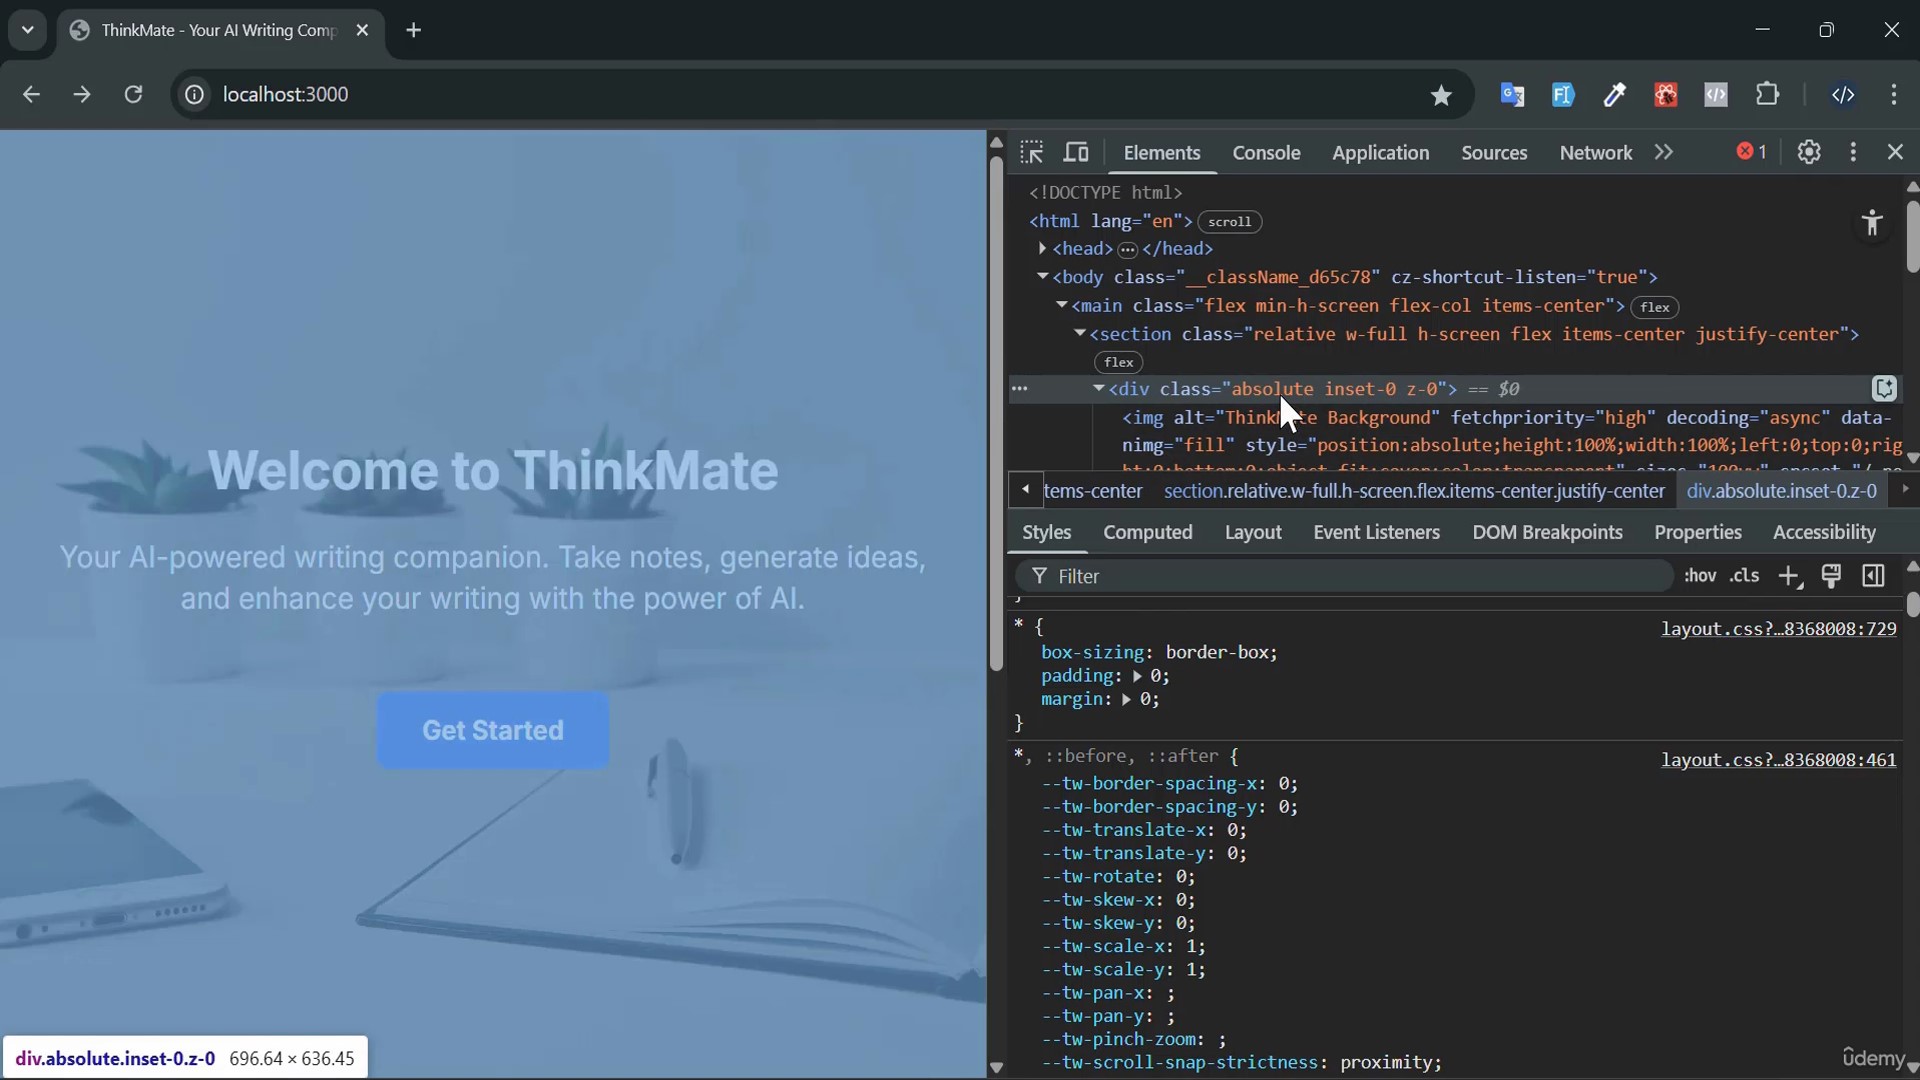
Task: Click the scroll badge on html element
Action: tap(1229, 222)
